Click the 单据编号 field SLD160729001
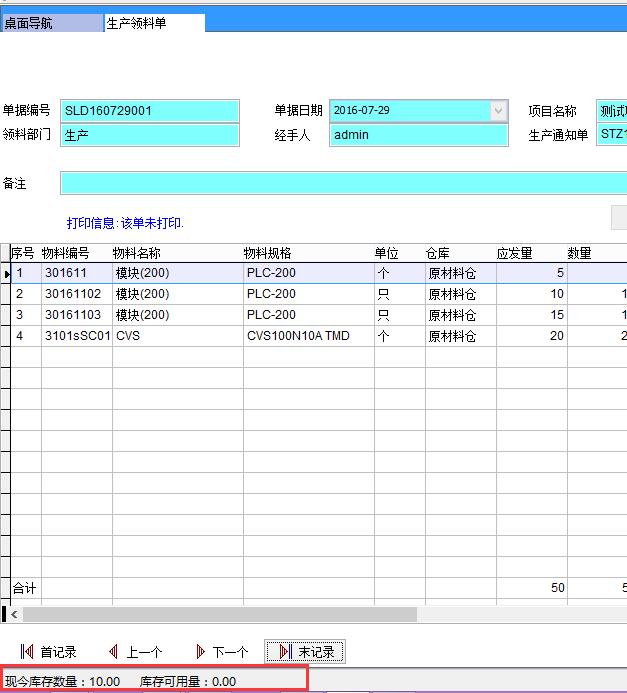The image size is (627, 693). pos(150,111)
